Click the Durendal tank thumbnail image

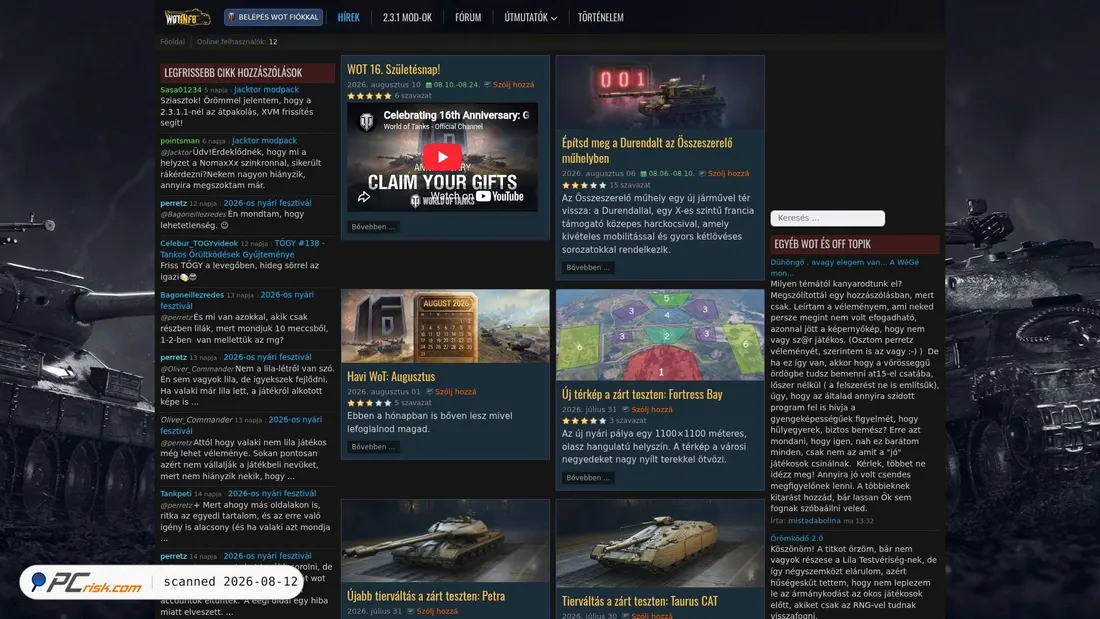tap(660, 93)
